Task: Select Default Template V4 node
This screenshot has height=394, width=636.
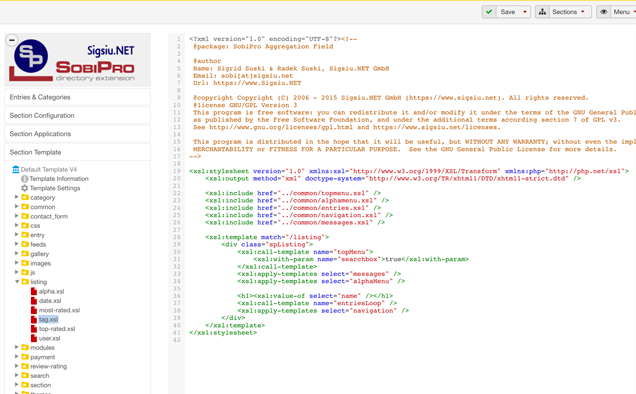Action: tap(49, 170)
